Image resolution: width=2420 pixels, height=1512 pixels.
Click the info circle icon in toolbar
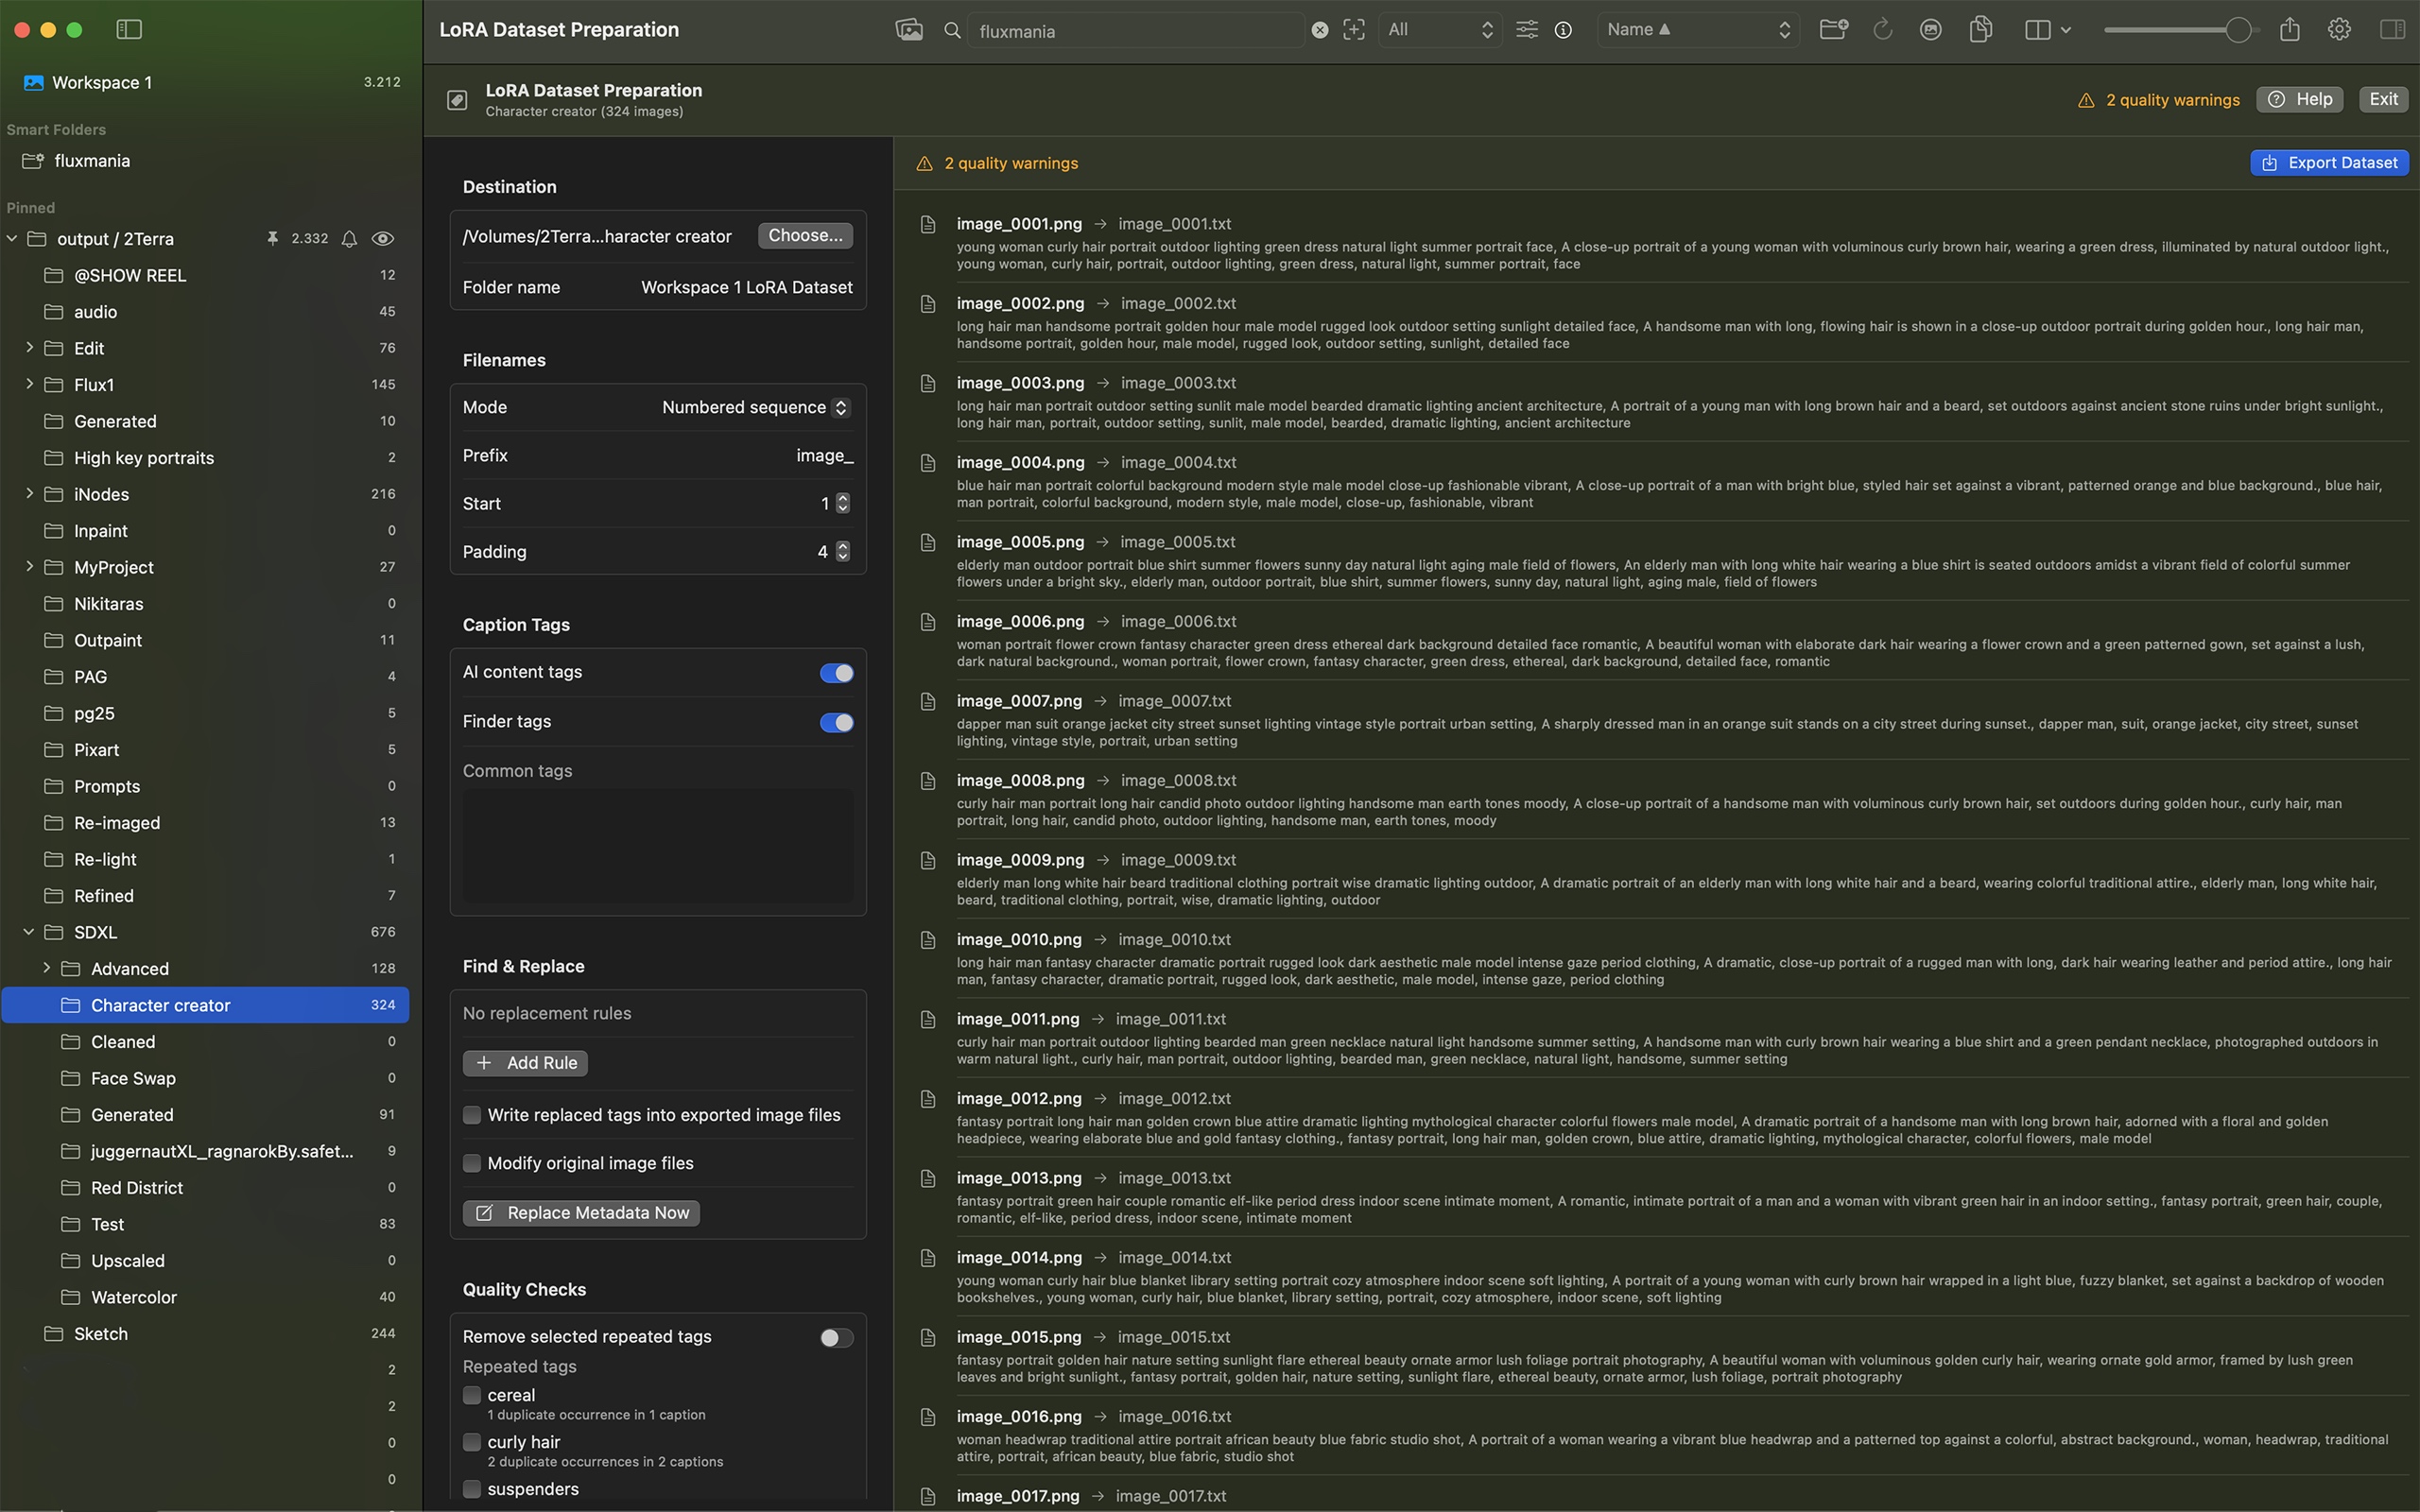[1563, 31]
